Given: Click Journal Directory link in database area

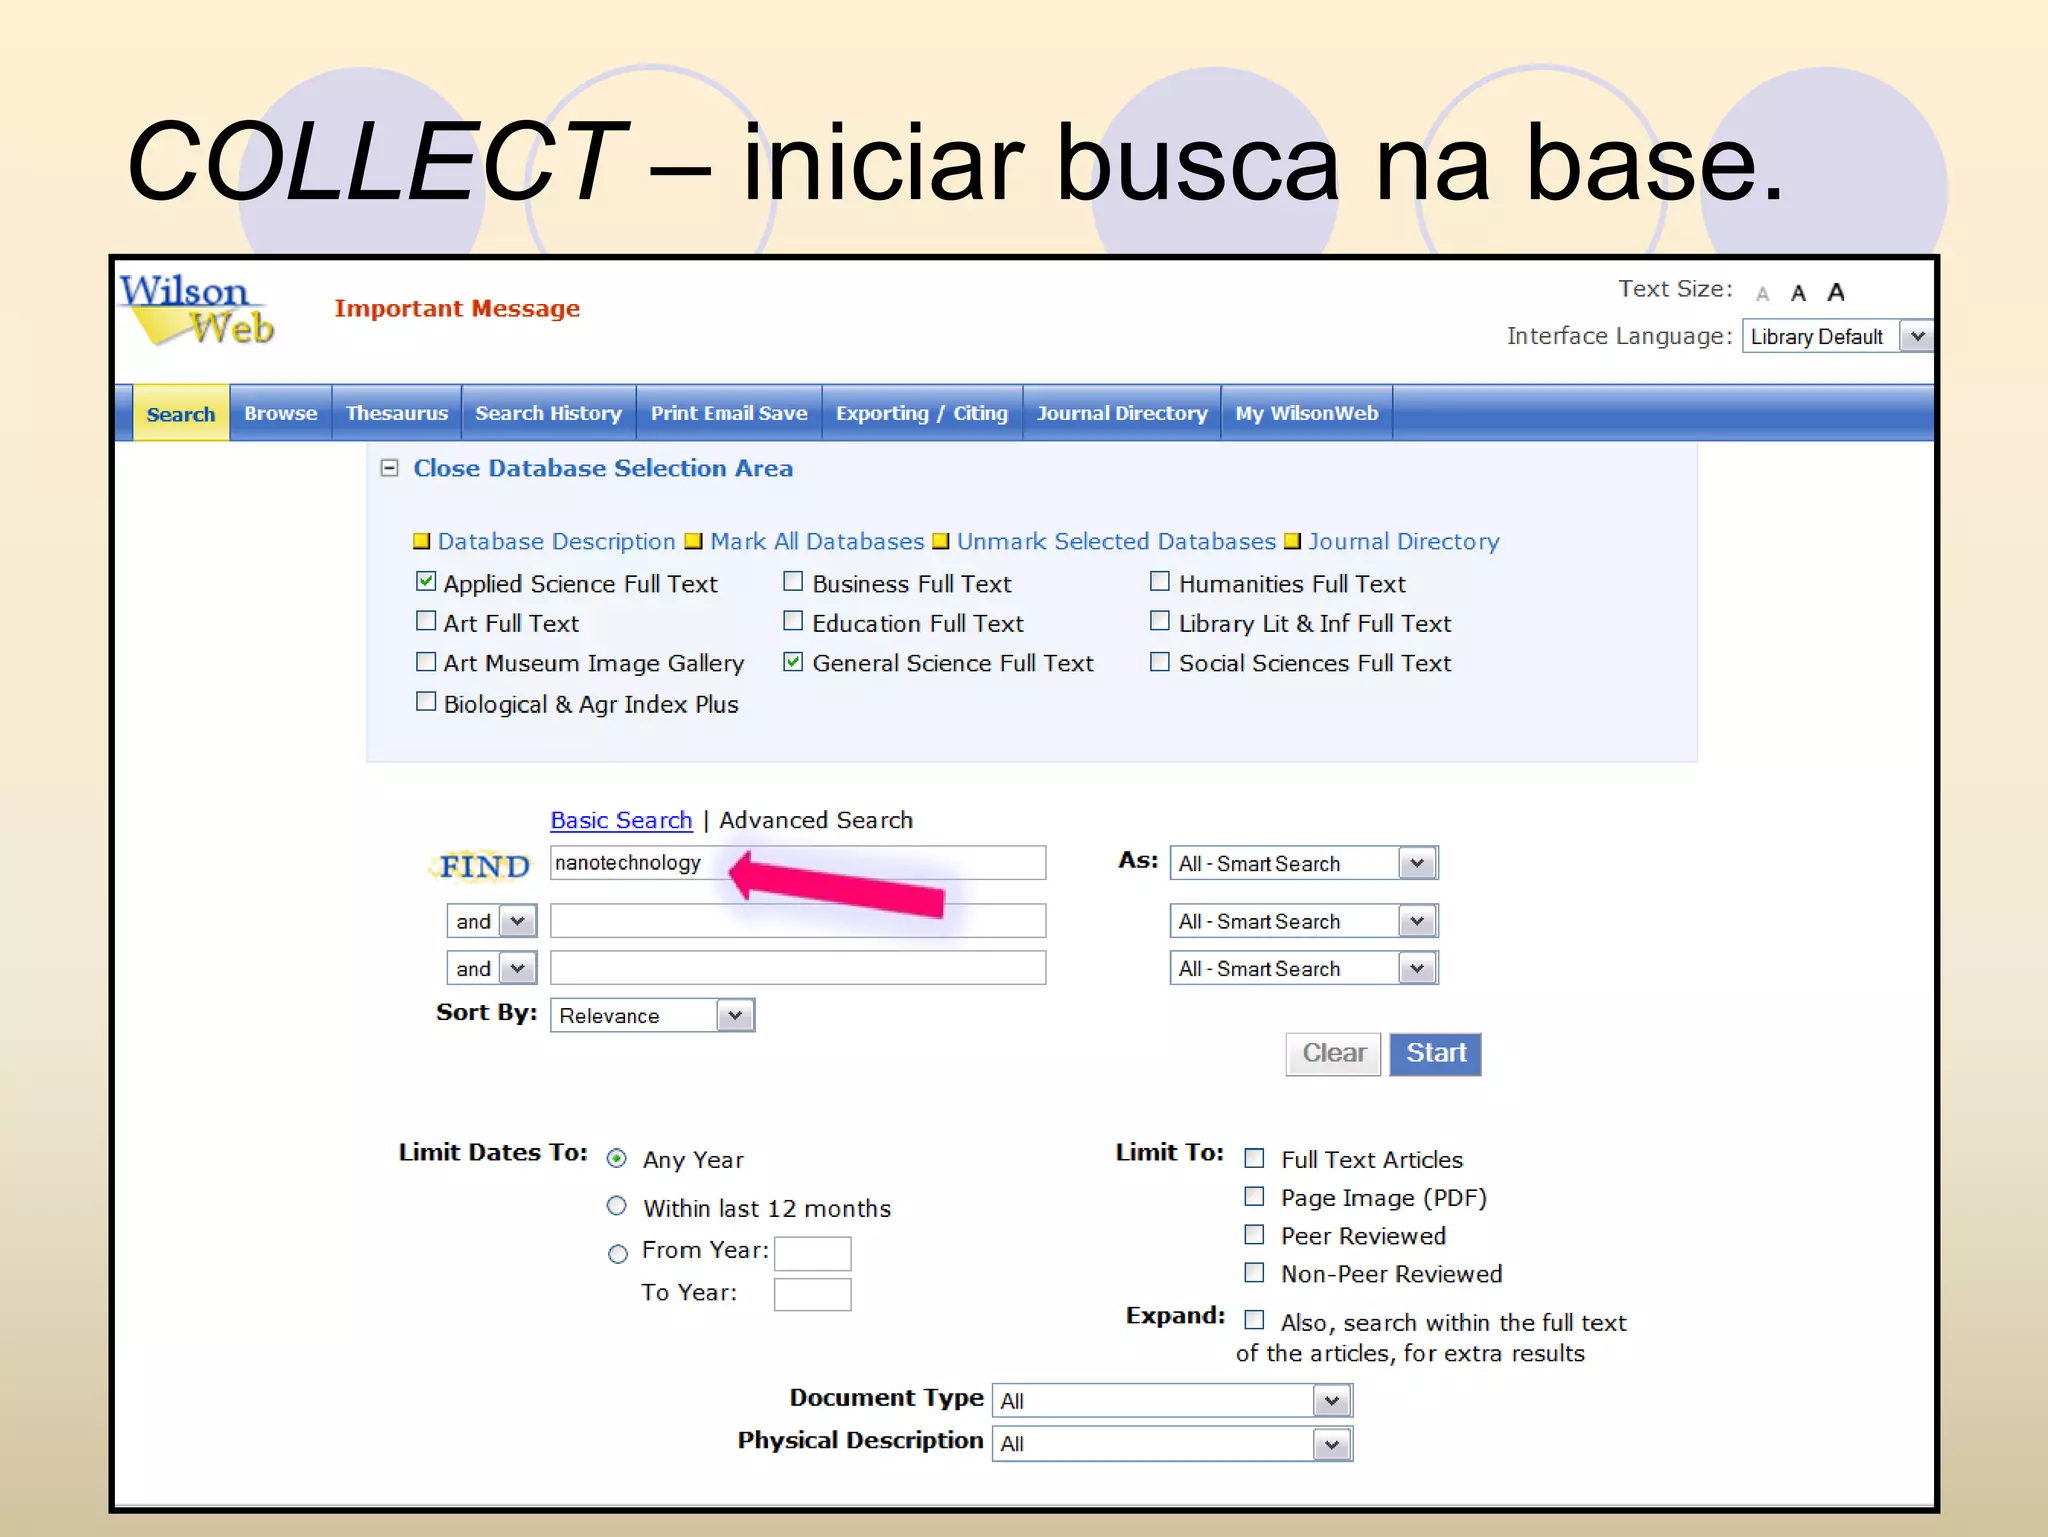Looking at the screenshot, I should [x=1404, y=541].
